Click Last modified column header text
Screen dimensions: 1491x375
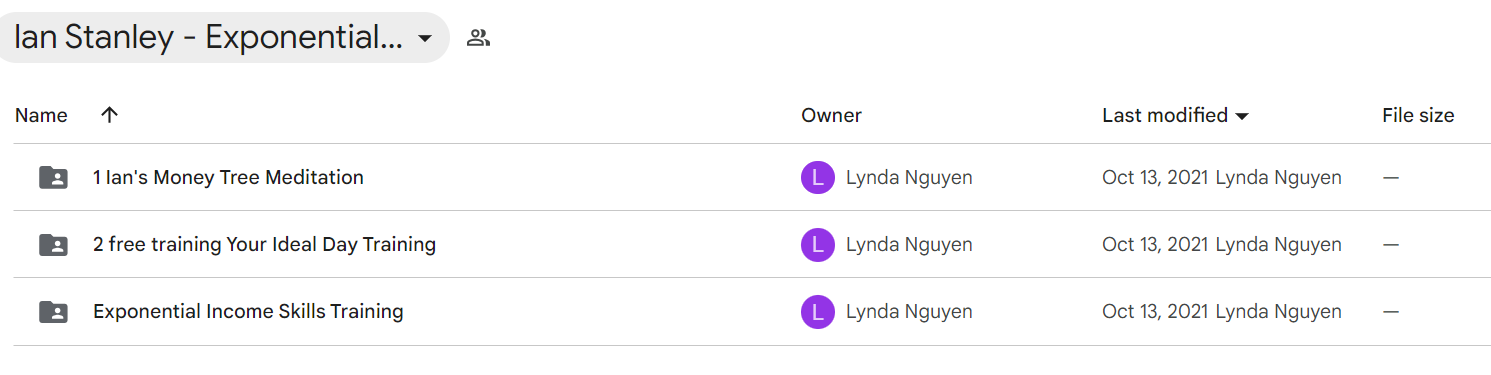(1165, 115)
